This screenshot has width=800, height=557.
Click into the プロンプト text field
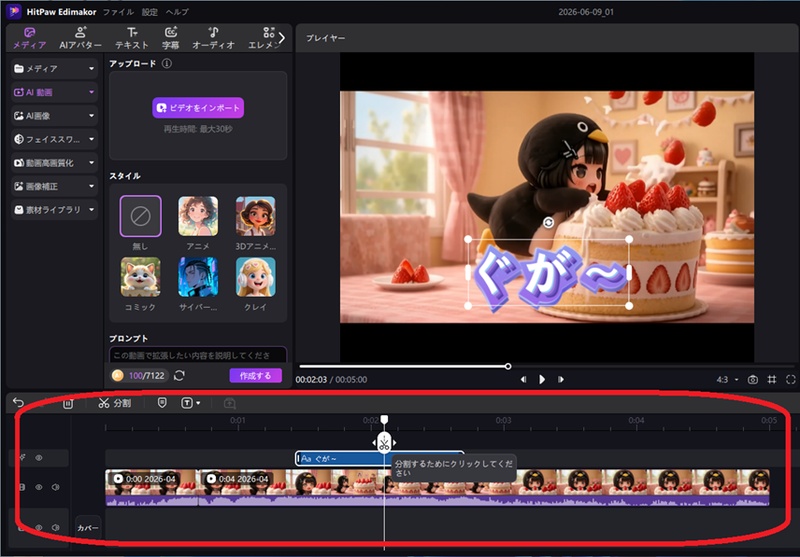(x=198, y=355)
